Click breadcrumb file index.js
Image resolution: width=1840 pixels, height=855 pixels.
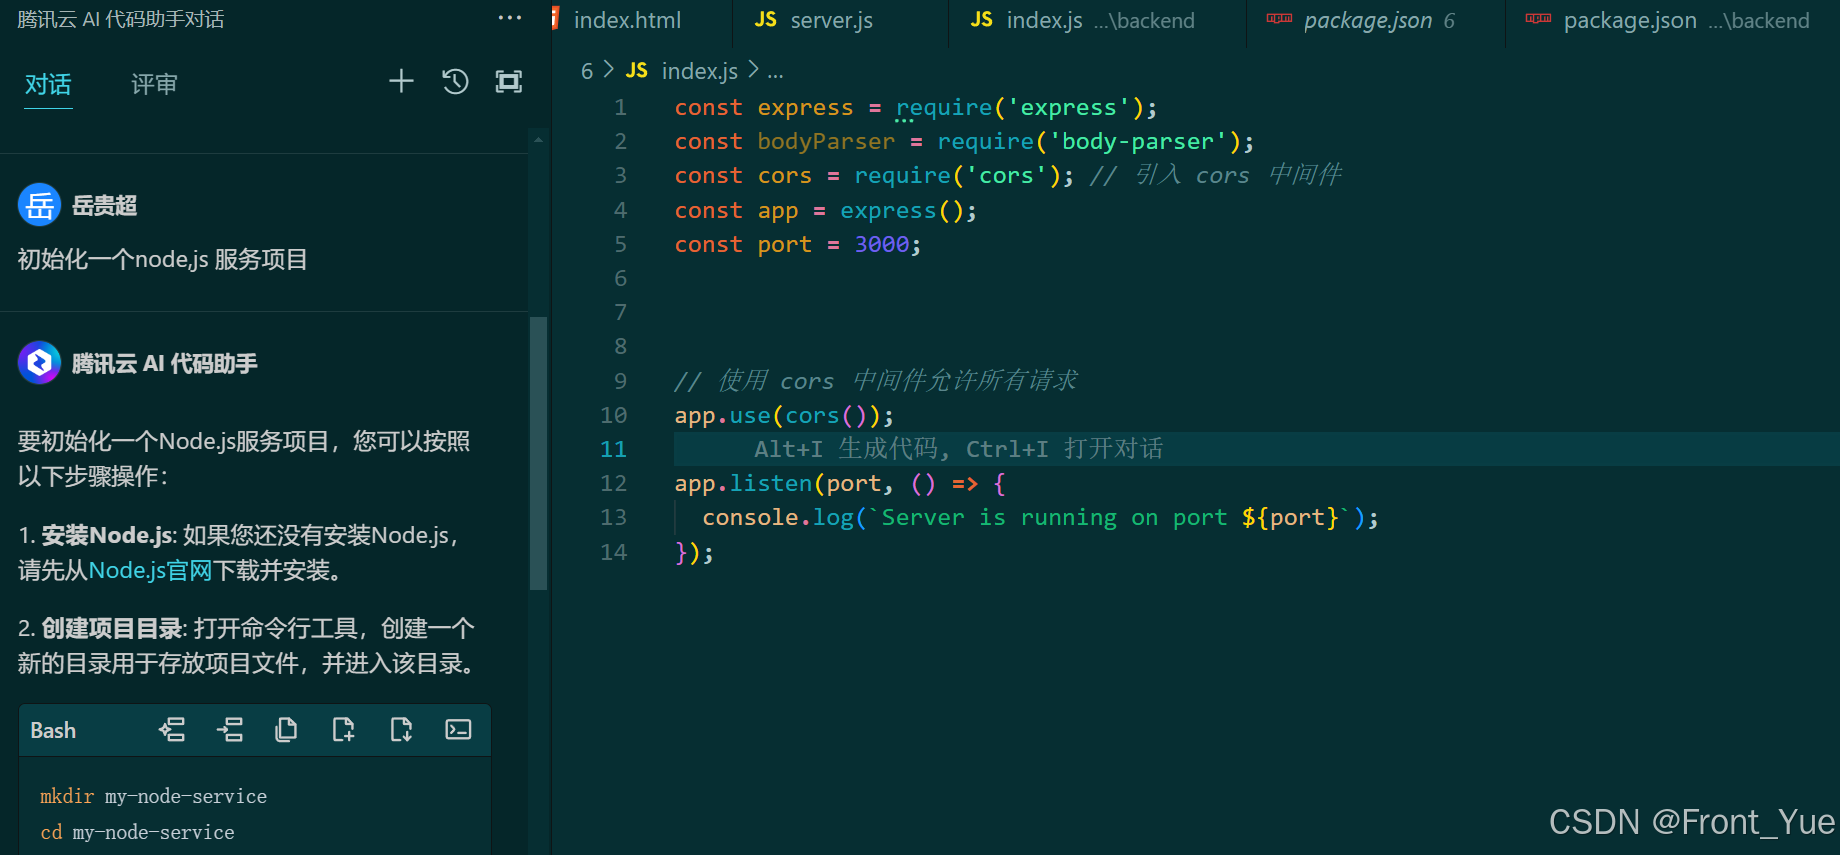699,71
